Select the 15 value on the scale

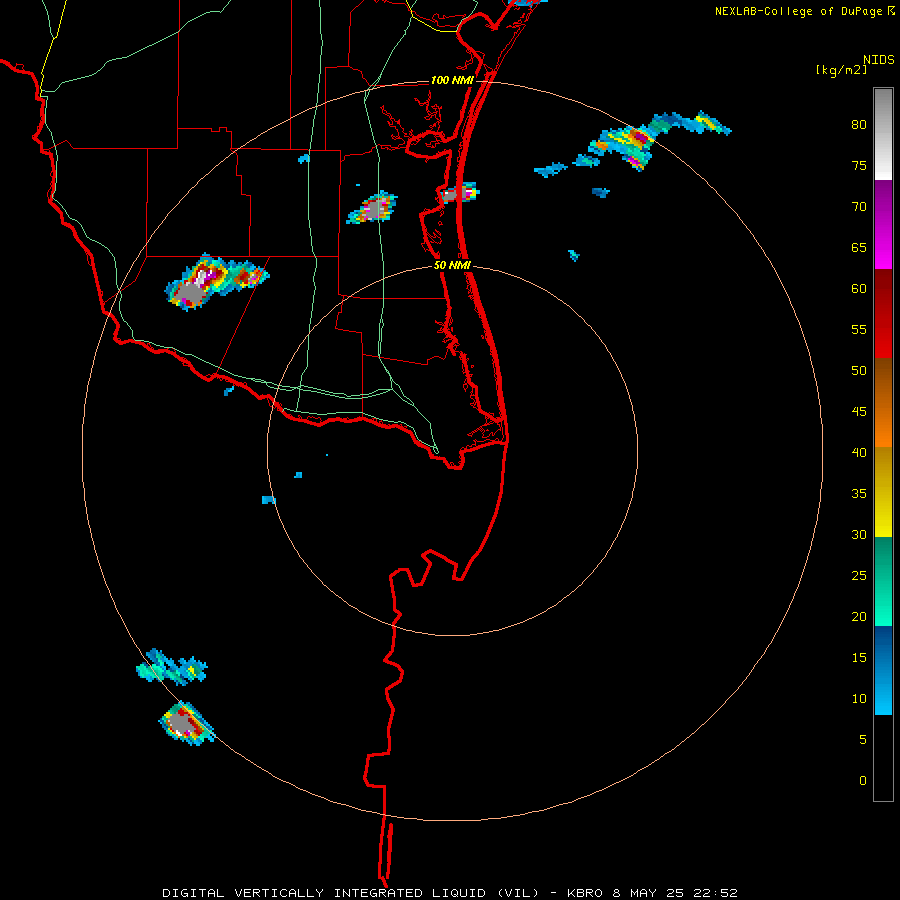[859, 657]
